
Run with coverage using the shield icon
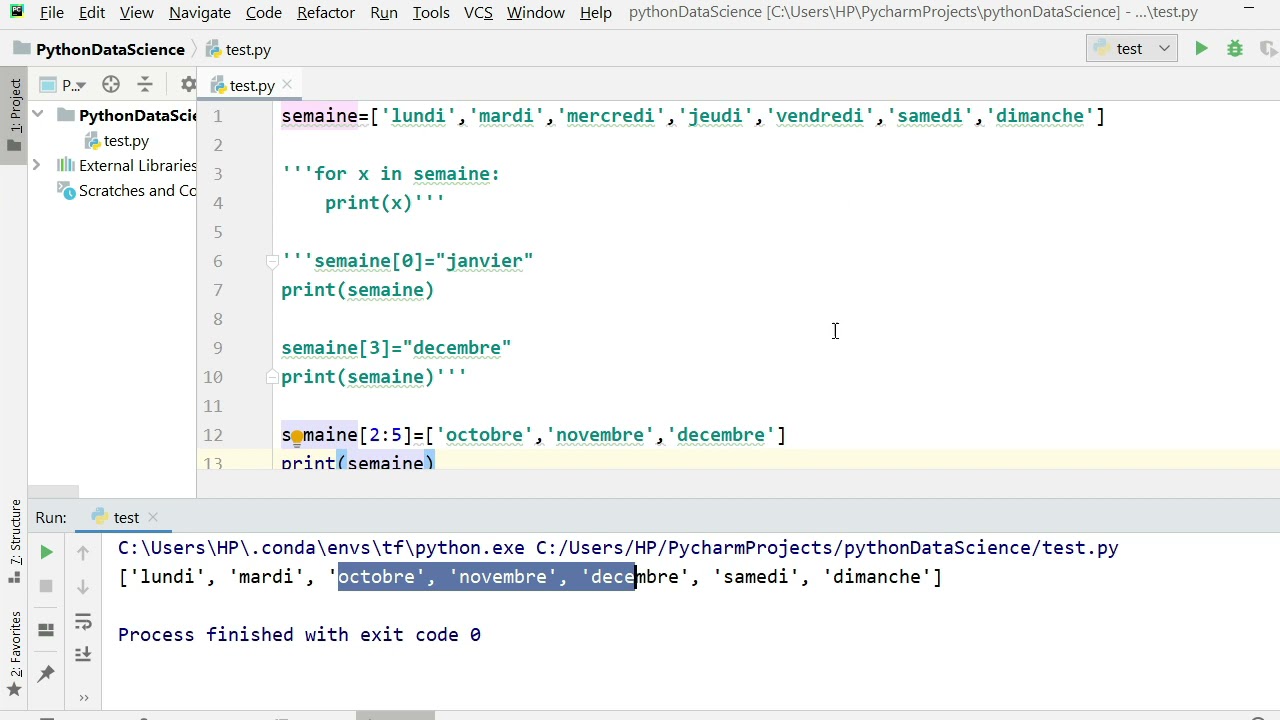(1268, 48)
